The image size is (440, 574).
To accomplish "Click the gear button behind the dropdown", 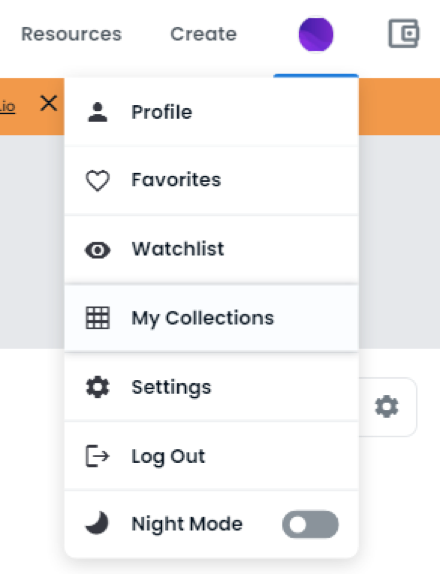I will click(x=387, y=406).
